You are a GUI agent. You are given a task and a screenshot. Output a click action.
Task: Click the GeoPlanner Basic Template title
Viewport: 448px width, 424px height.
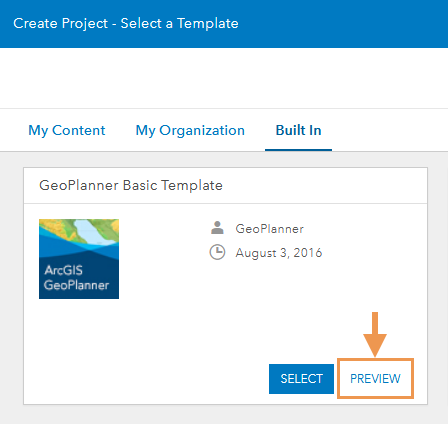click(x=131, y=185)
